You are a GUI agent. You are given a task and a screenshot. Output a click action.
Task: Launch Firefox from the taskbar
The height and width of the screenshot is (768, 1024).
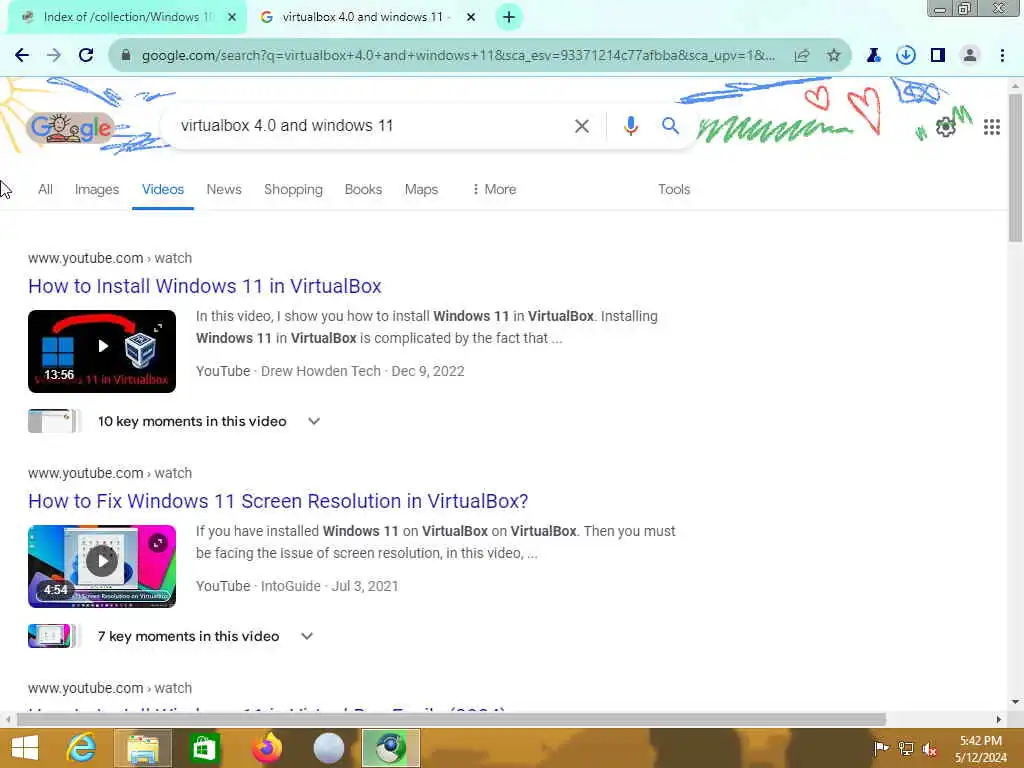[267, 748]
